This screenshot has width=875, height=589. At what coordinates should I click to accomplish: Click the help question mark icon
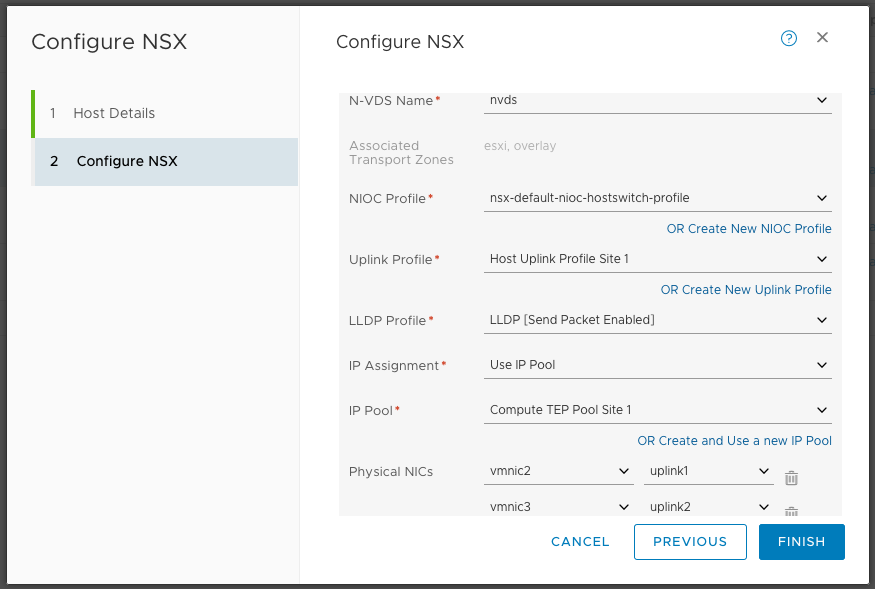(x=789, y=38)
